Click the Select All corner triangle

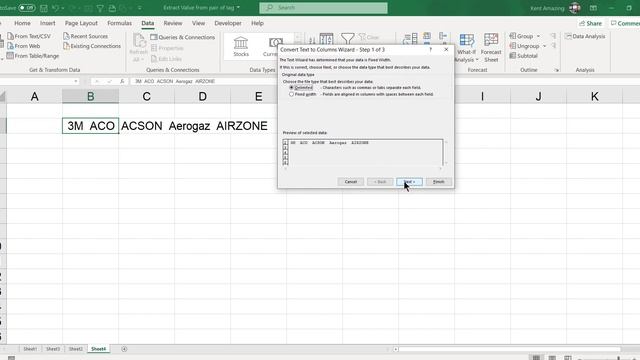pyautogui.click(x=3, y=96)
